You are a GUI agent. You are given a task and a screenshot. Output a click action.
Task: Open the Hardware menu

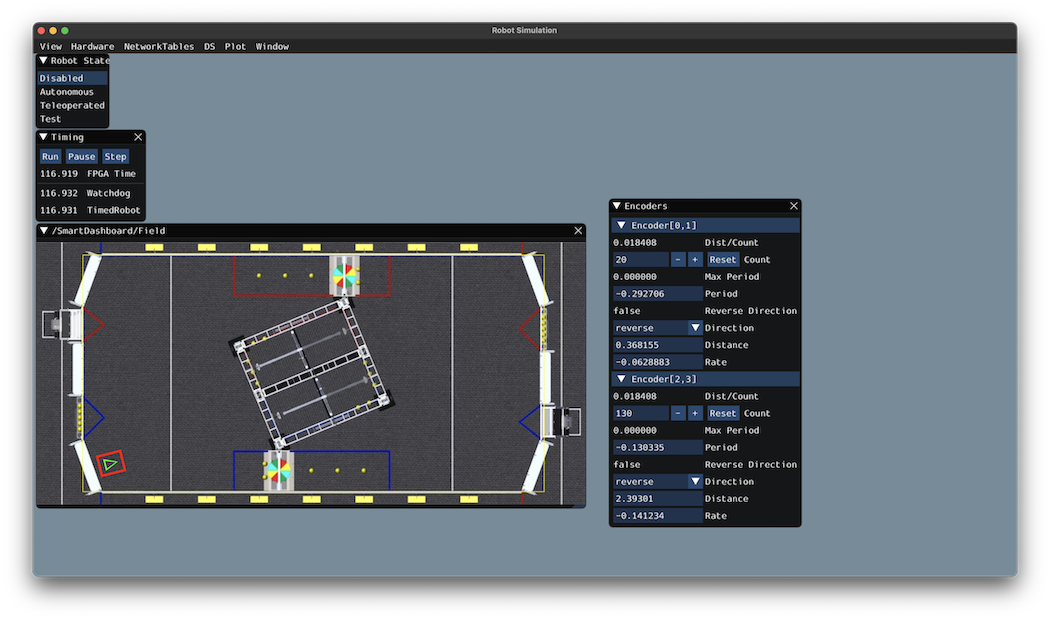(x=92, y=46)
